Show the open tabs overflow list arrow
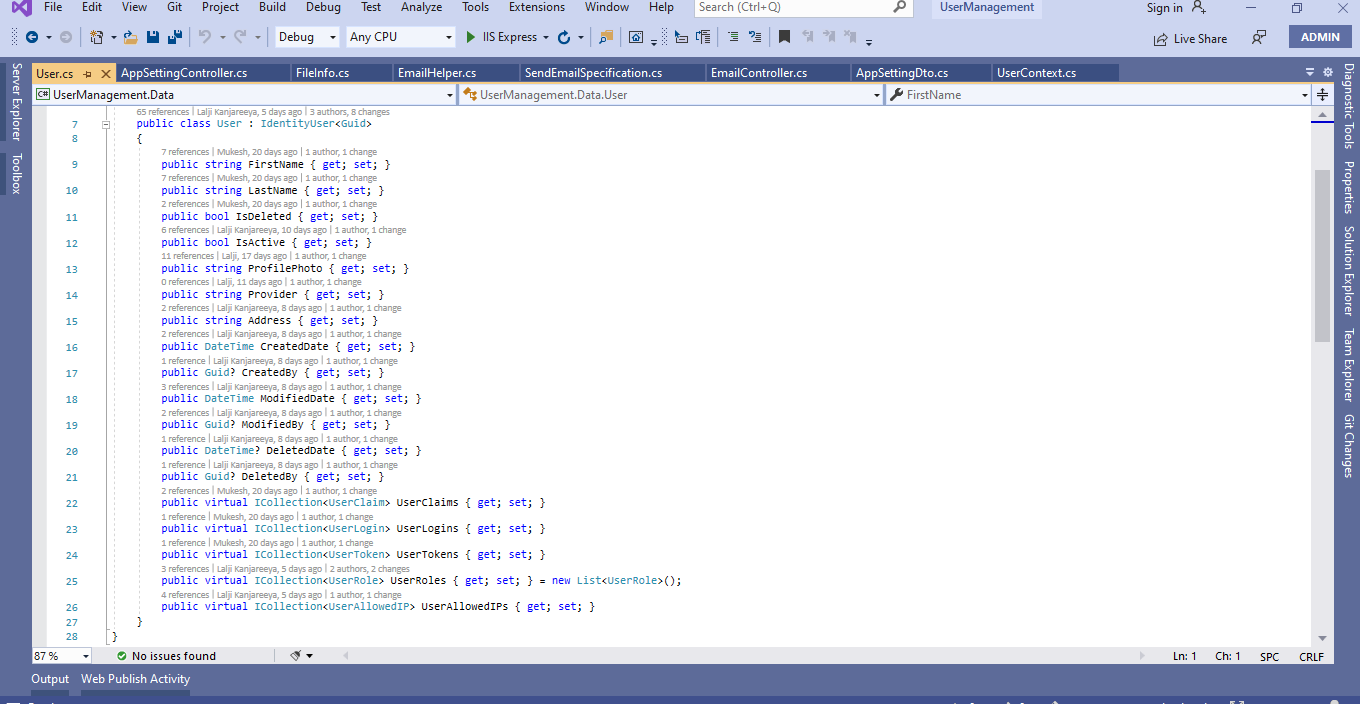This screenshot has height=704, width=1362. click(x=1310, y=72)
